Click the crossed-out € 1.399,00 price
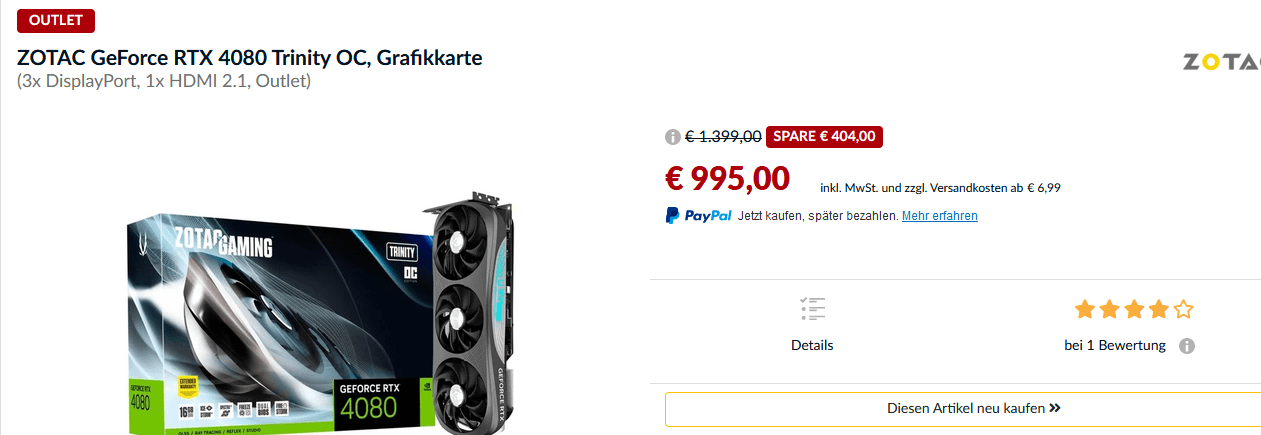 tap(723, 137)
